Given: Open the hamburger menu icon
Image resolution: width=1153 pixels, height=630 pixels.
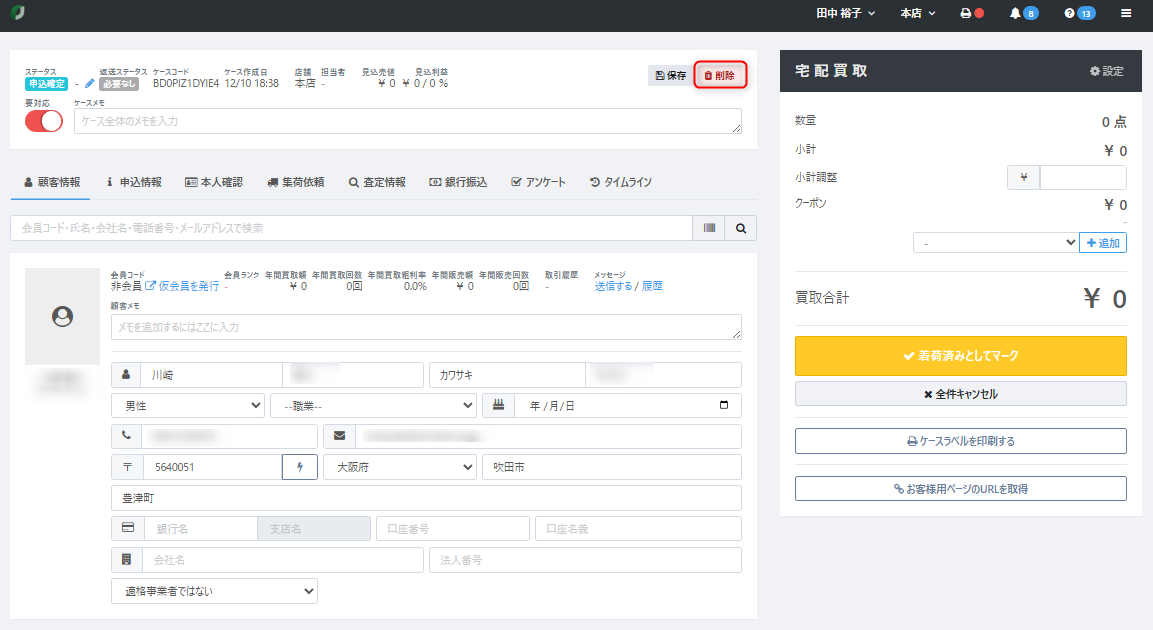Looking at the screenshot, I should pos(1126,14).
